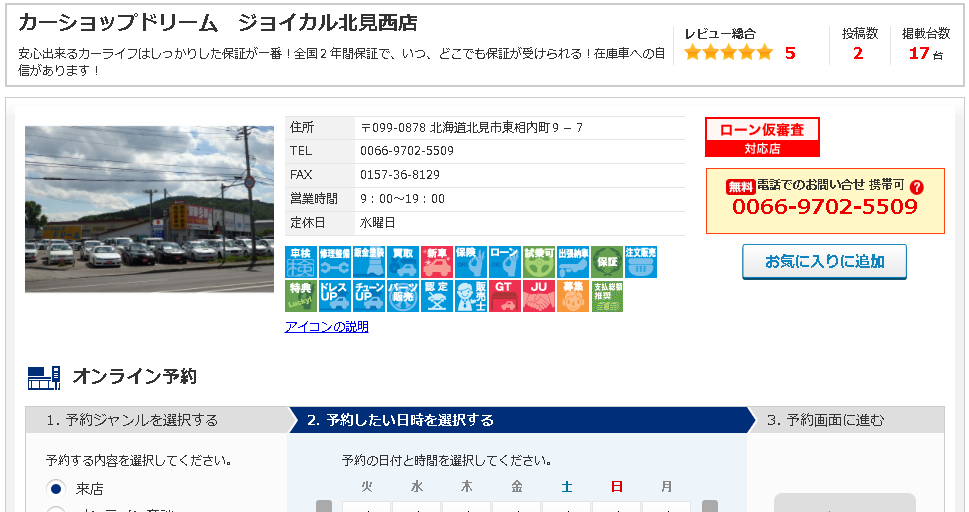Select the 来店 radio button
Screen dimensions: 969x512
coord(56,489)
